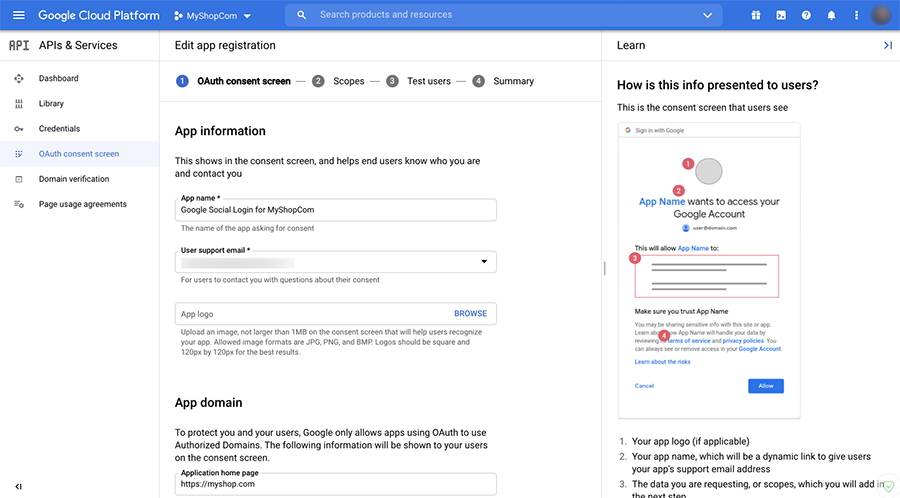Click the Application home page field
900x498 pixels.
pyautogui.click(x=336, y=484)
